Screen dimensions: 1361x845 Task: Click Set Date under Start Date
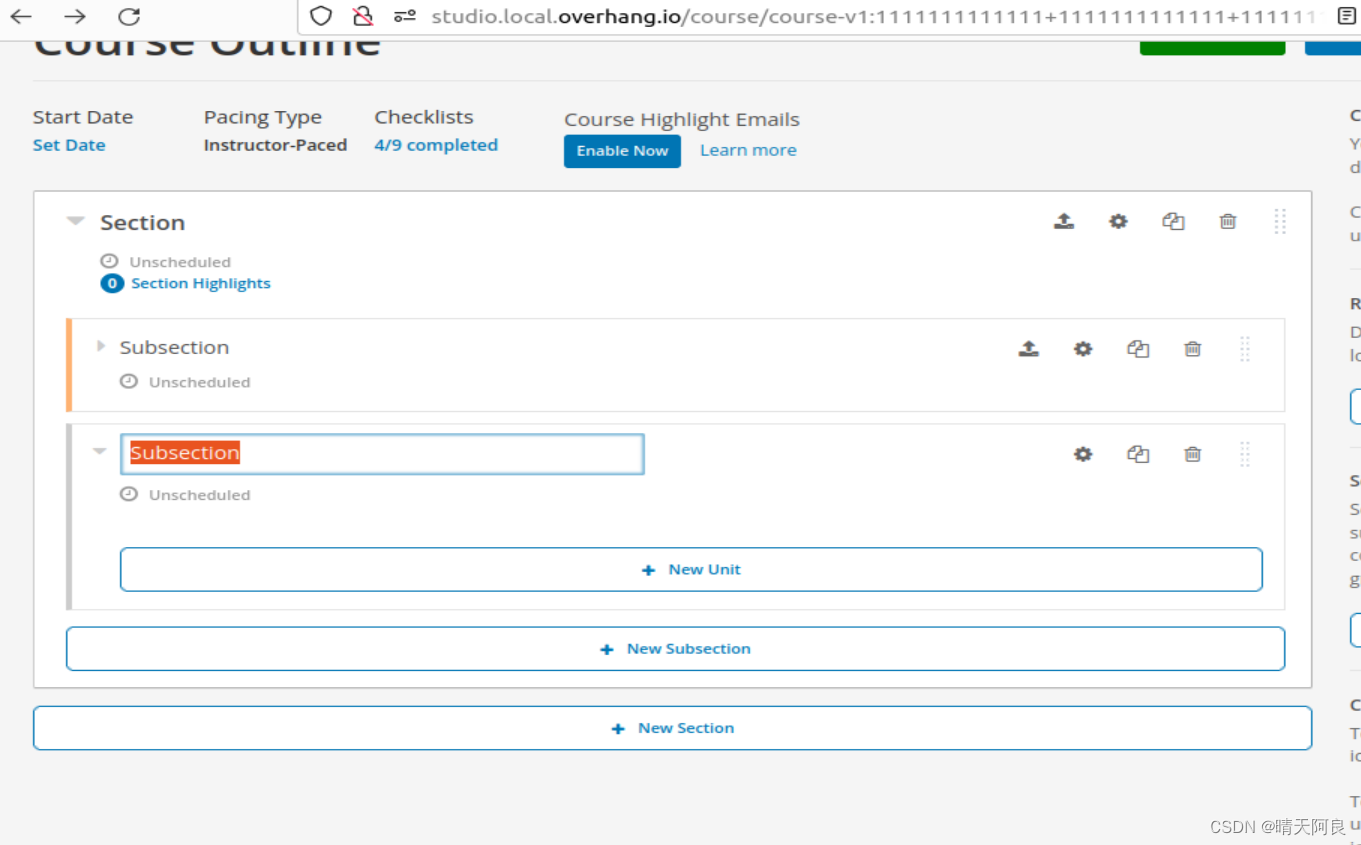[69, 144]
